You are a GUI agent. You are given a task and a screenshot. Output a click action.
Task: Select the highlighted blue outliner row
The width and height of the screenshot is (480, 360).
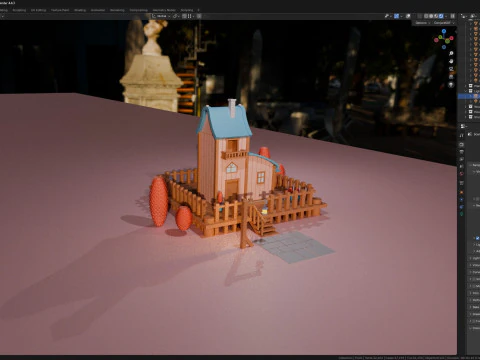click(x=469, y=96)
